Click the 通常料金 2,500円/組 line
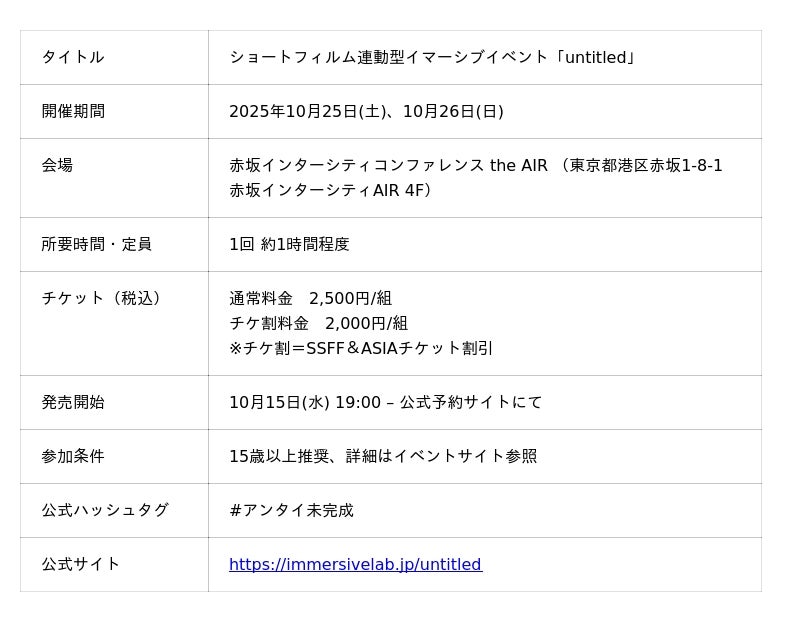 click(x=310, y=298)
